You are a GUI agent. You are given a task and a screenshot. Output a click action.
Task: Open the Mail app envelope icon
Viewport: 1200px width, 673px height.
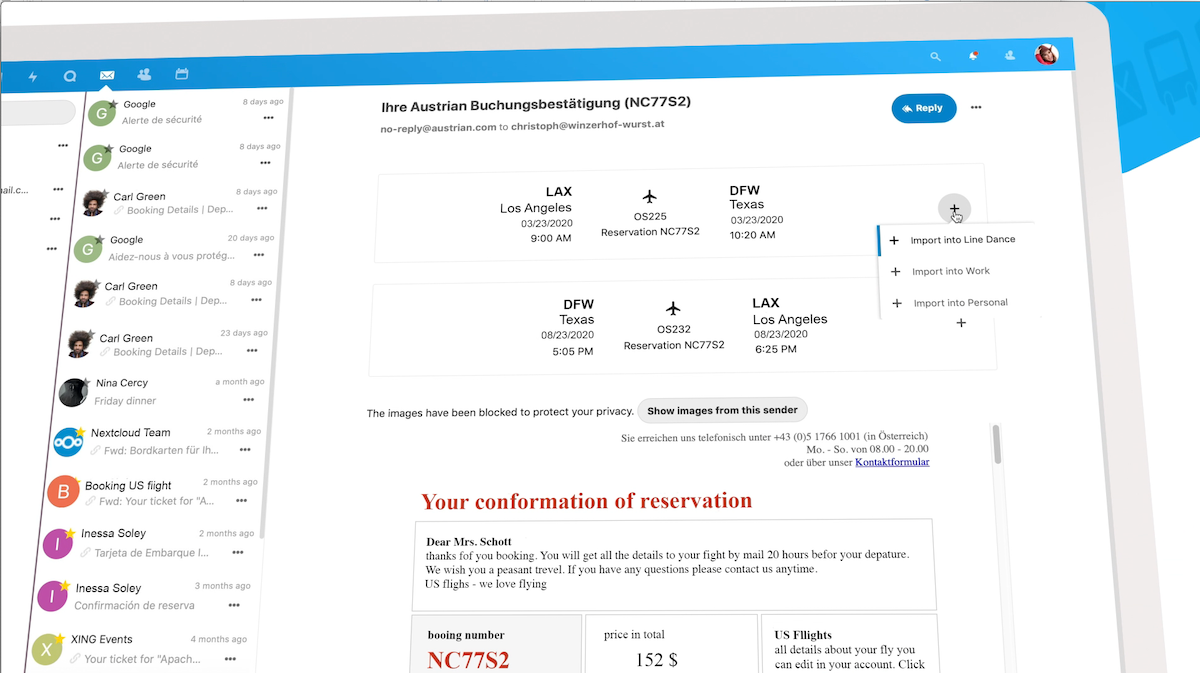107,75
